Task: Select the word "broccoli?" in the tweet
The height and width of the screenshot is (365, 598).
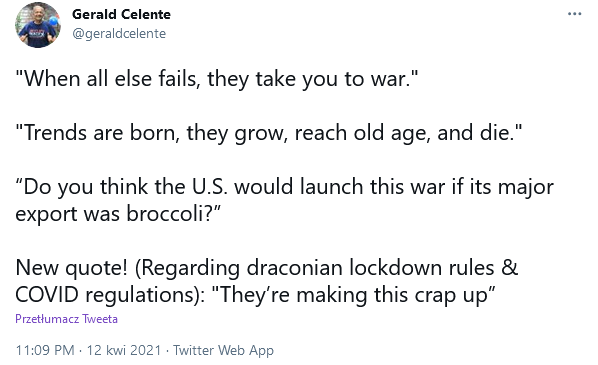Action: click(174, 214)
